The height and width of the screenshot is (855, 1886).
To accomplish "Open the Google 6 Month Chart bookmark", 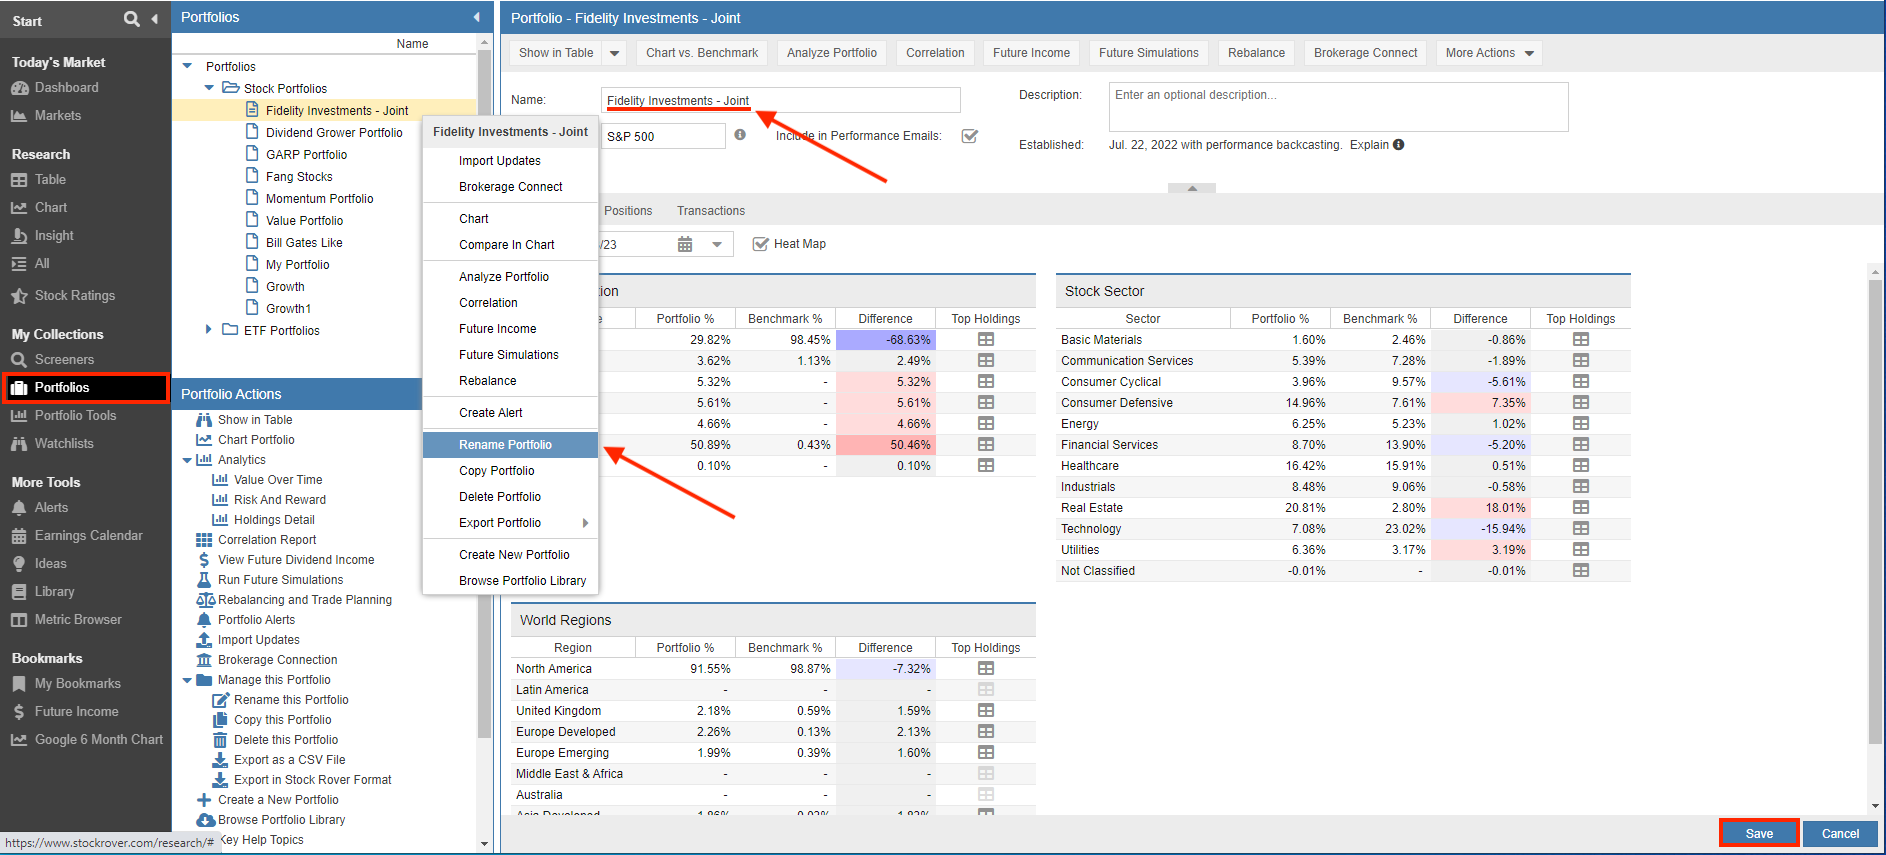I will [x=98, y=740].
